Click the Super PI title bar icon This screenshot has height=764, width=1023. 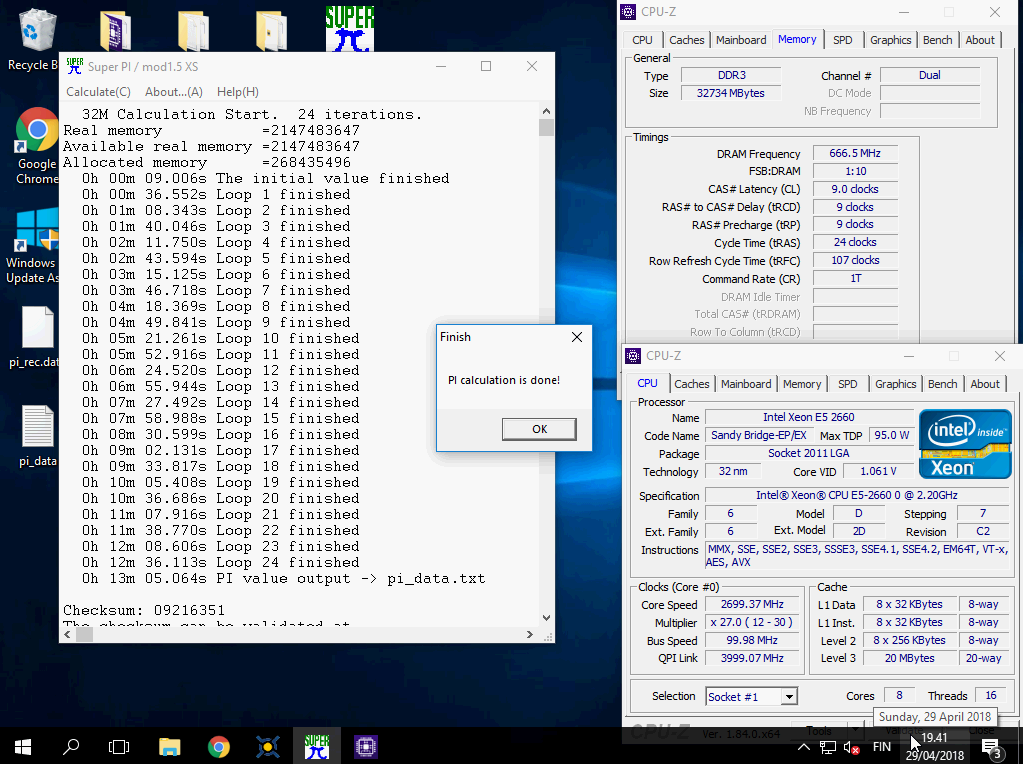(x=75, y=66)
